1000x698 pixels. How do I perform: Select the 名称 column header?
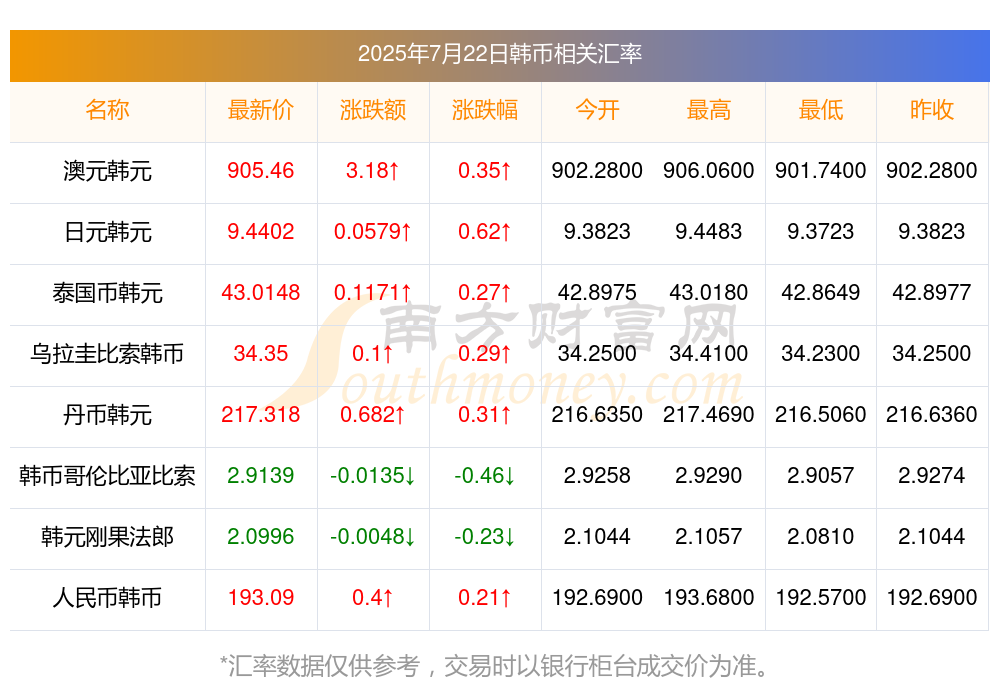(x=107, y=110)
